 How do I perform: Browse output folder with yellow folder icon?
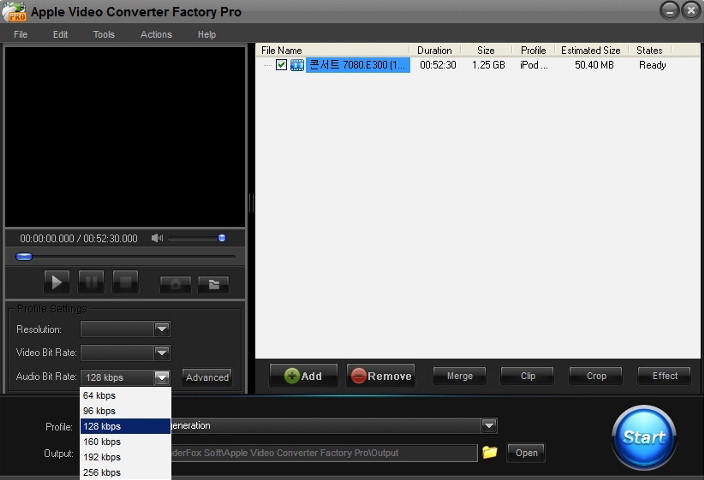point(490,452)
